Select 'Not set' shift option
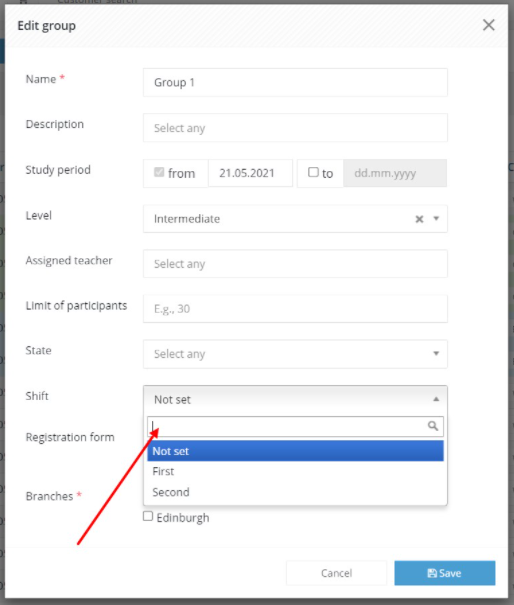 (x=295, y=451)
